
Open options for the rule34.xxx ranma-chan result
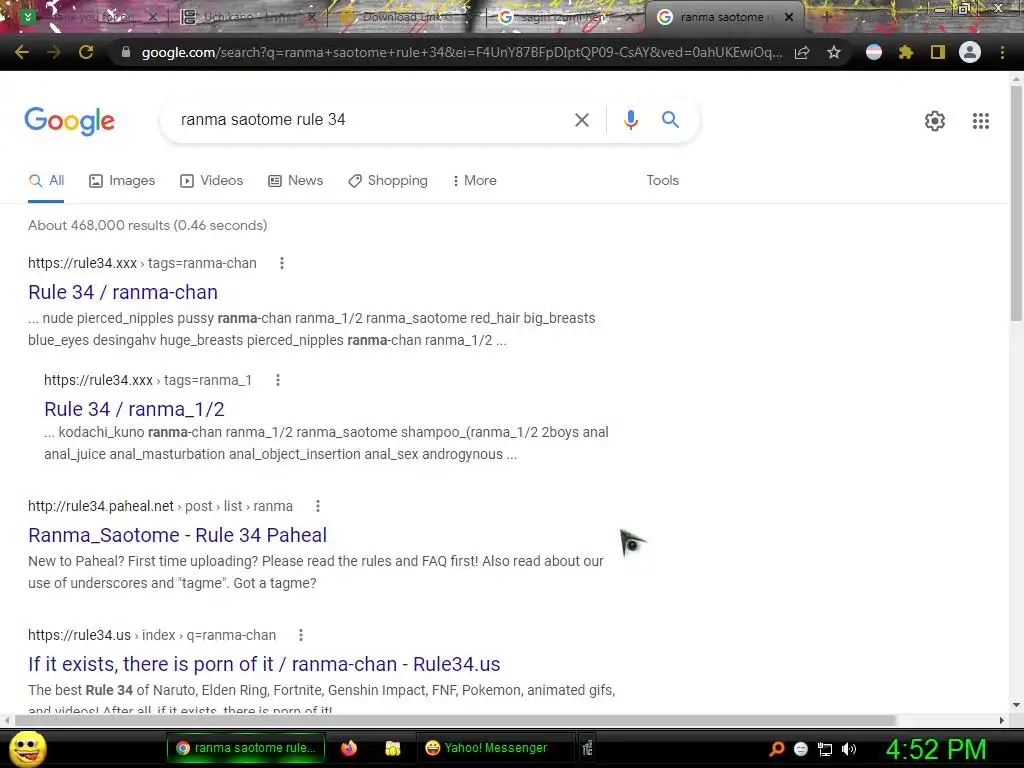tap(281, 263)
